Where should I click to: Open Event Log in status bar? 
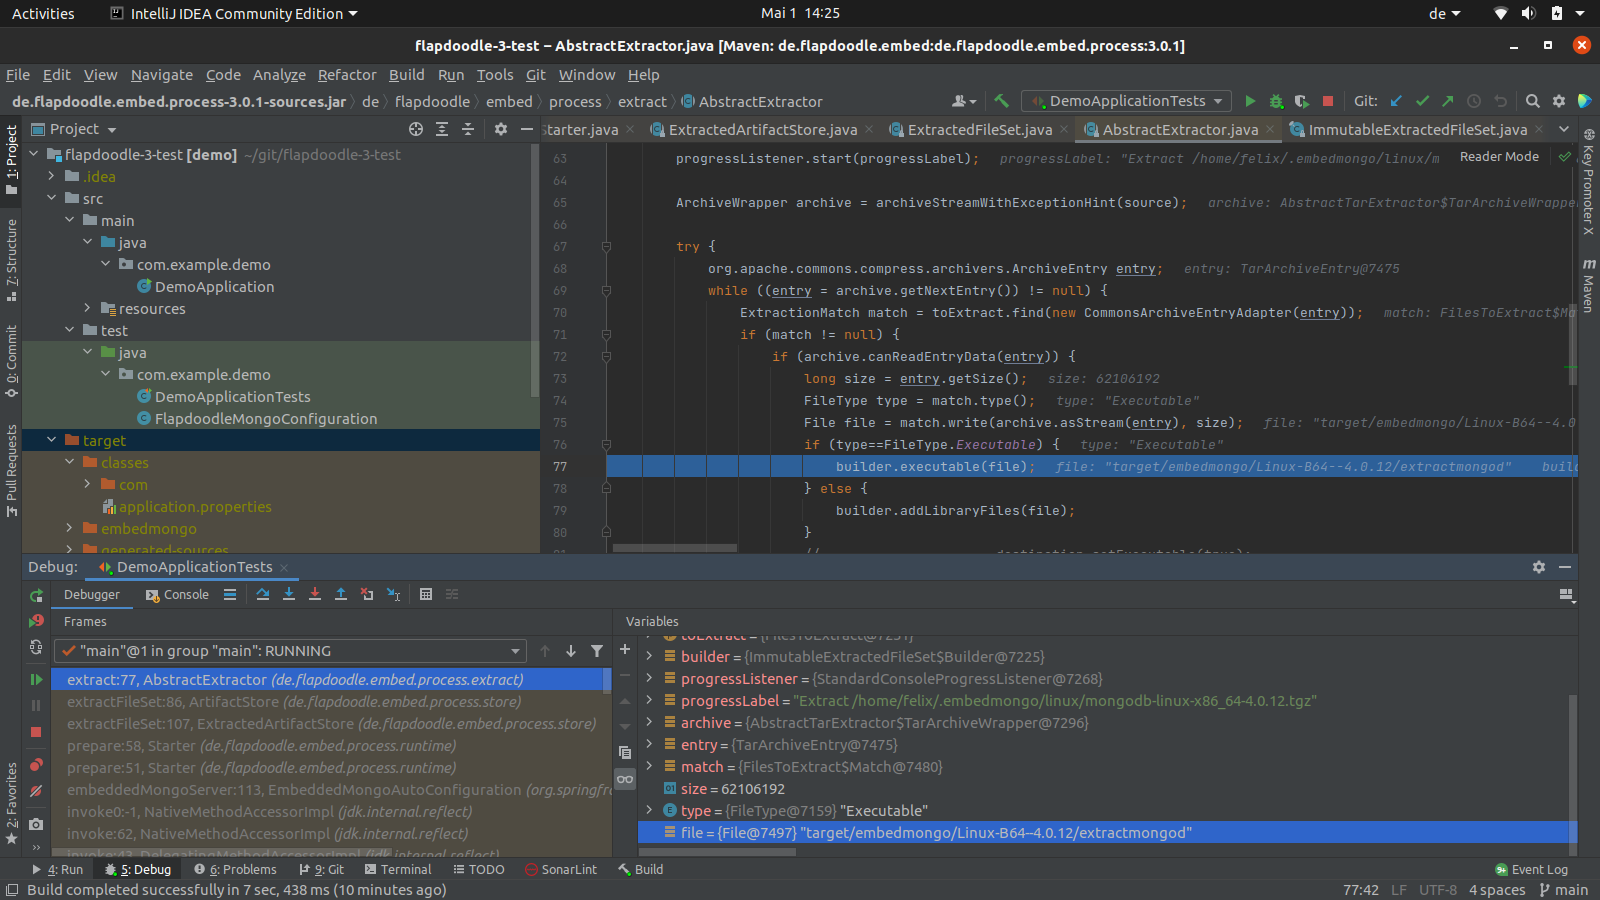click(1531, 870)
